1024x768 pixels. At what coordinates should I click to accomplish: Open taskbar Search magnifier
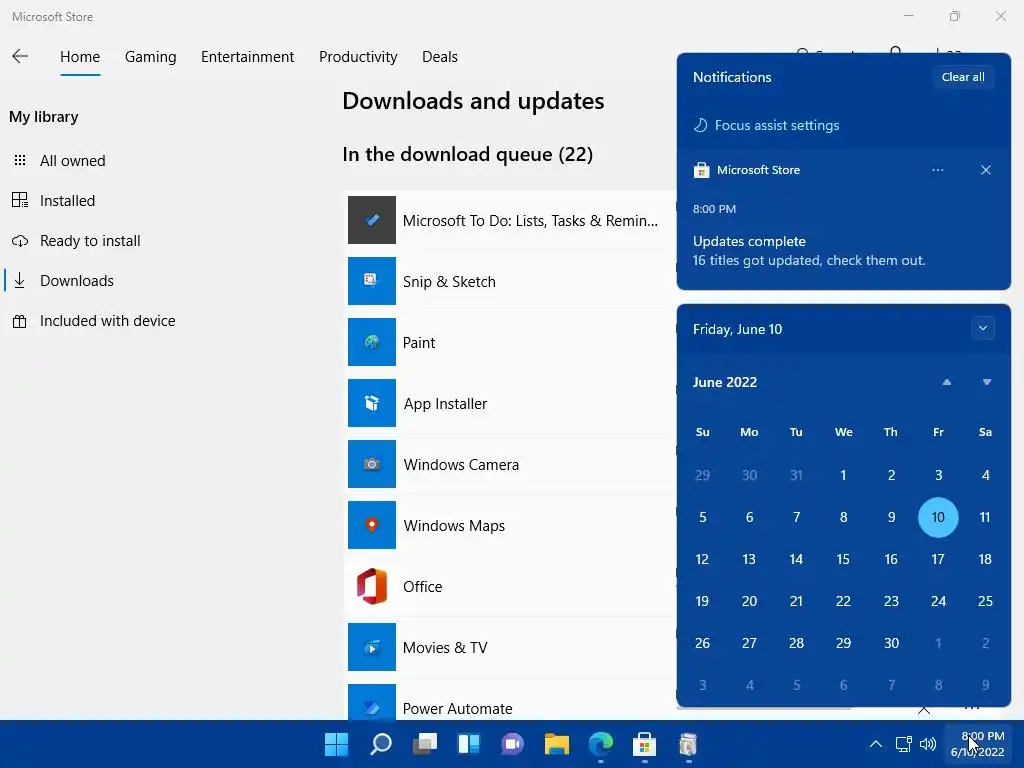pos(381,744)
